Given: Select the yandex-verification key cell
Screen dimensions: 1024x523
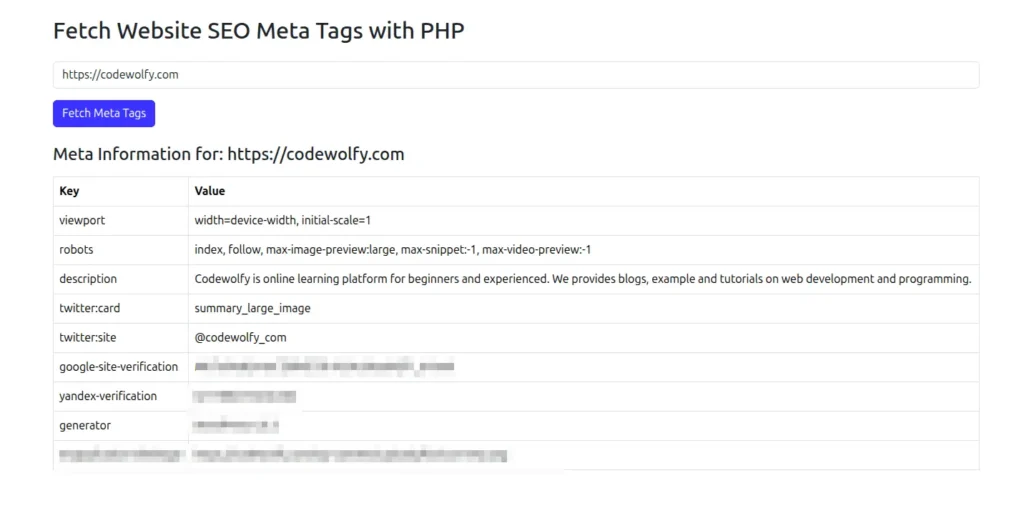Looking at the screenshot, I should tap(108, 396).
